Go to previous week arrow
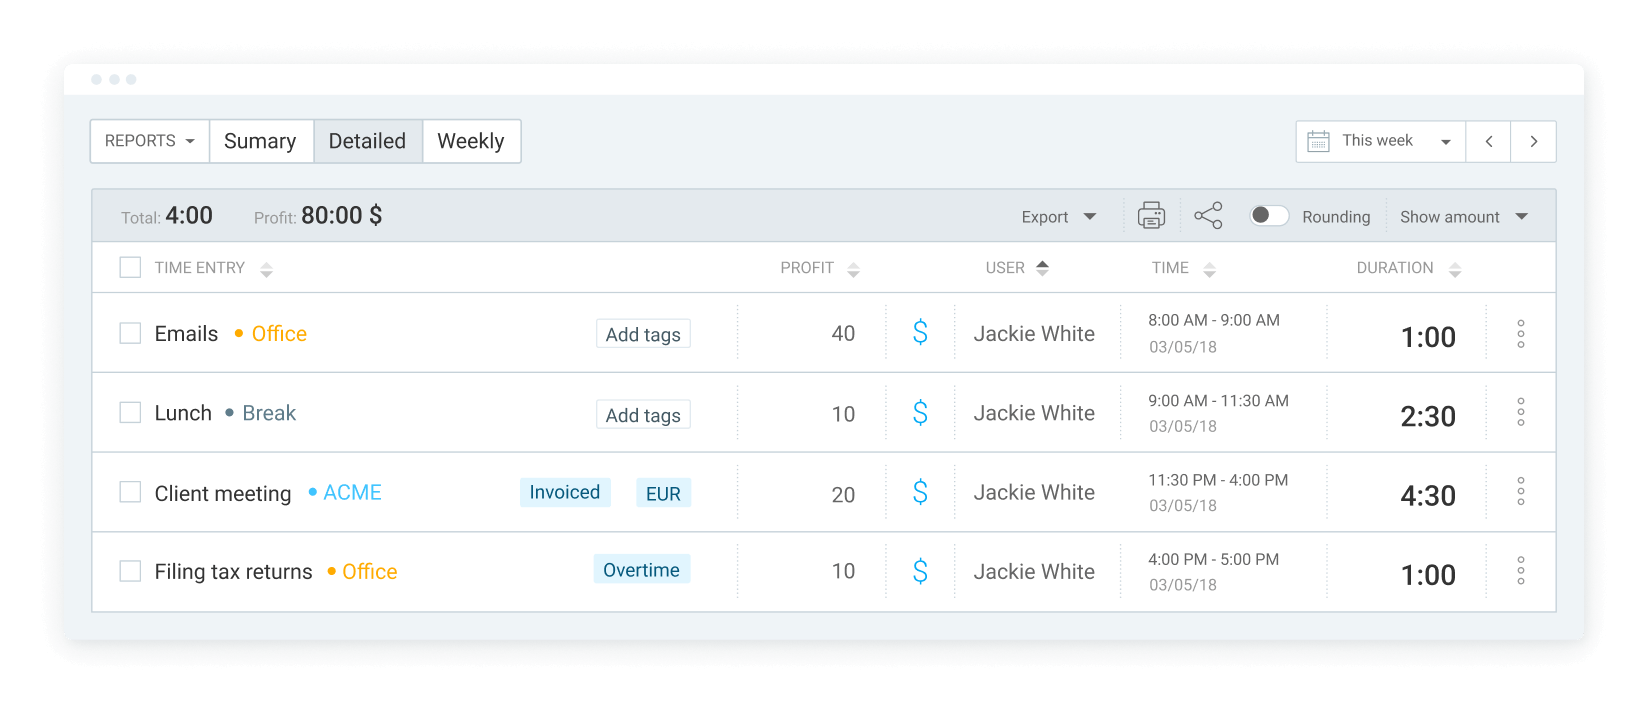Viewport: 1648px width, 704px height. (1488, 141)
